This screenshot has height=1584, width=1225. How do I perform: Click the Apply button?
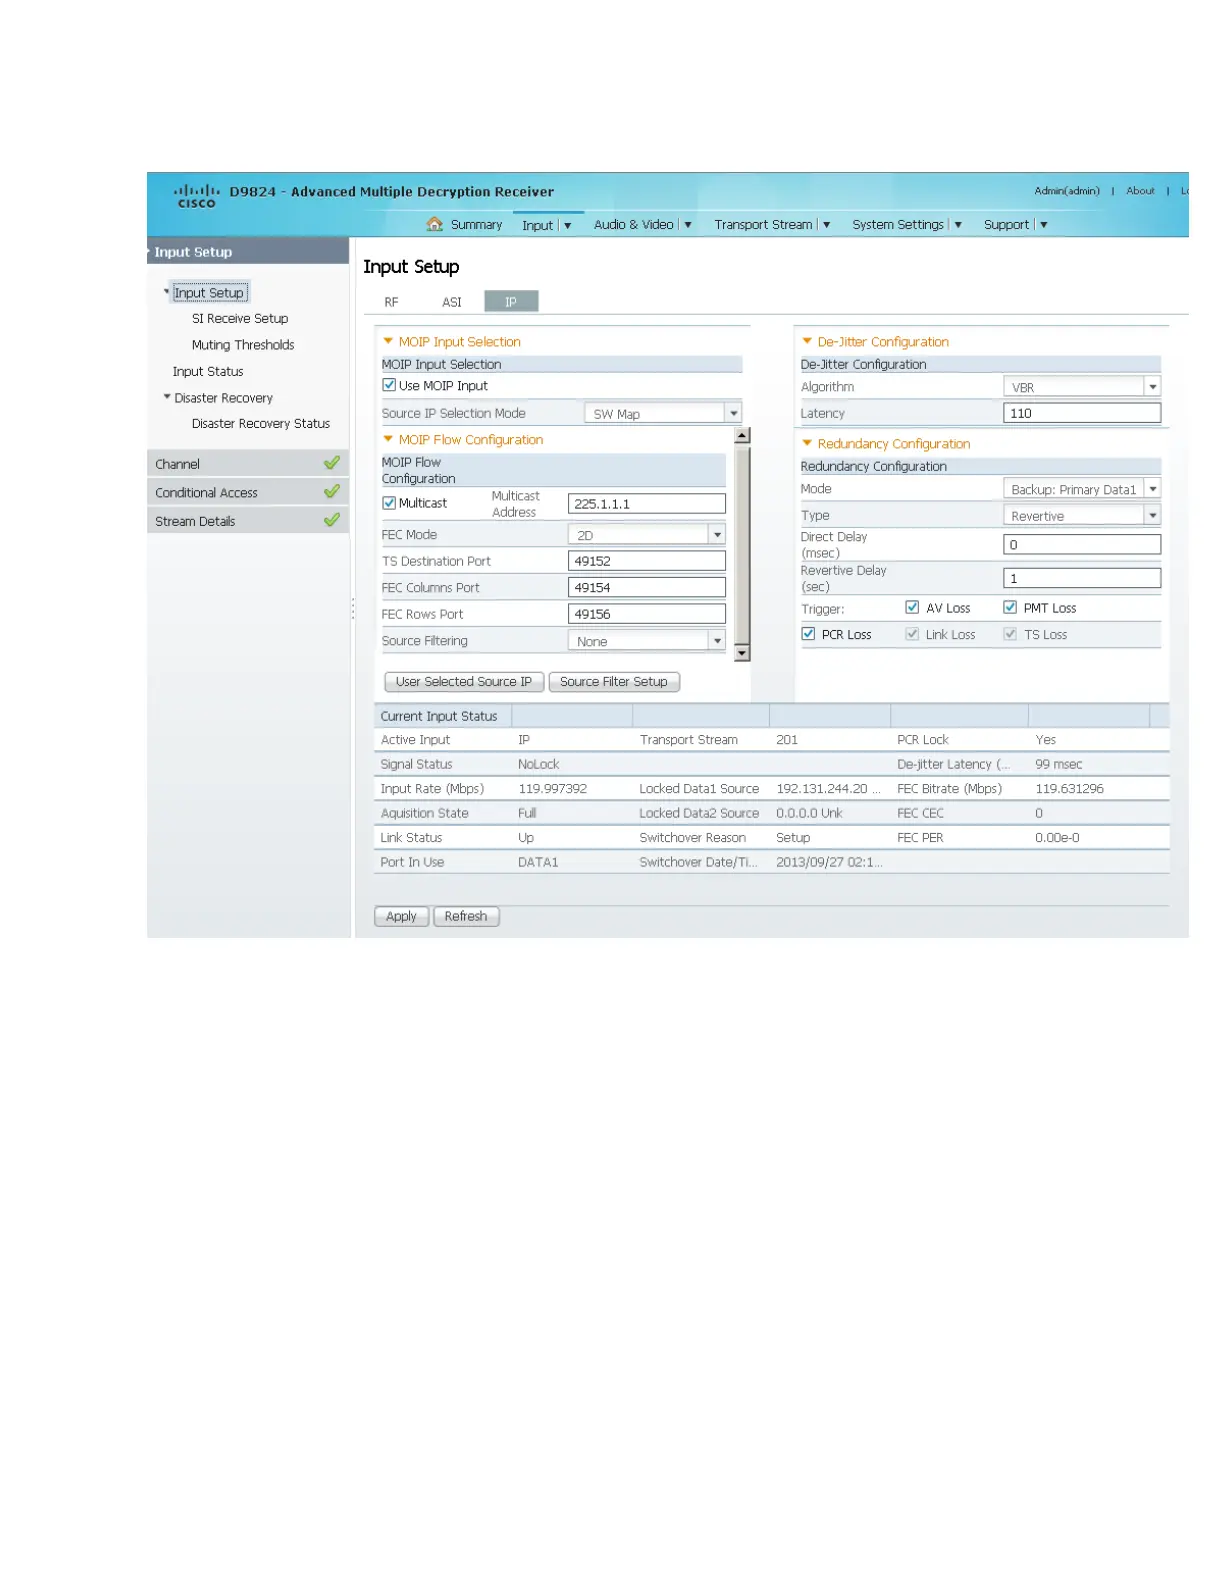pyautogui.click(x=401, y=916)
